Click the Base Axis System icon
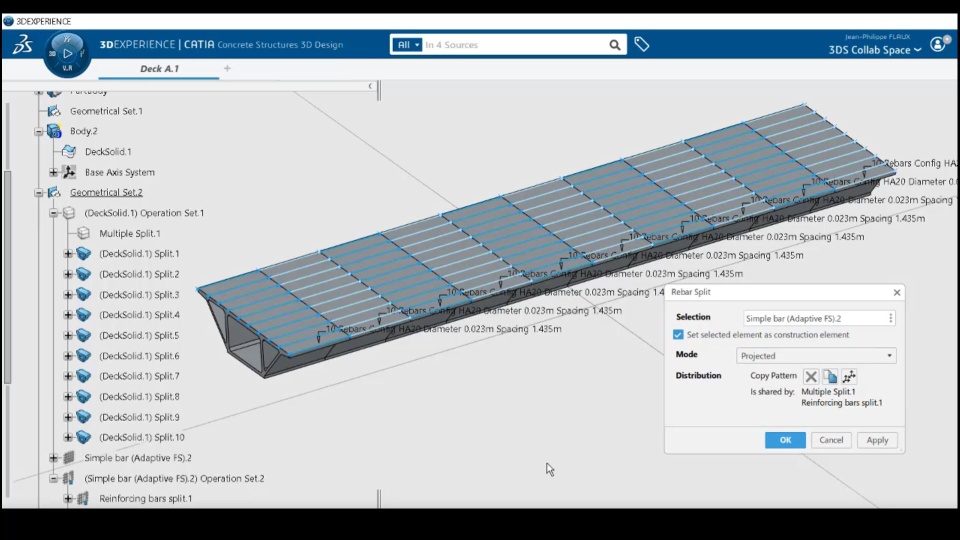 pyautogui.click(x=69, y=172)
